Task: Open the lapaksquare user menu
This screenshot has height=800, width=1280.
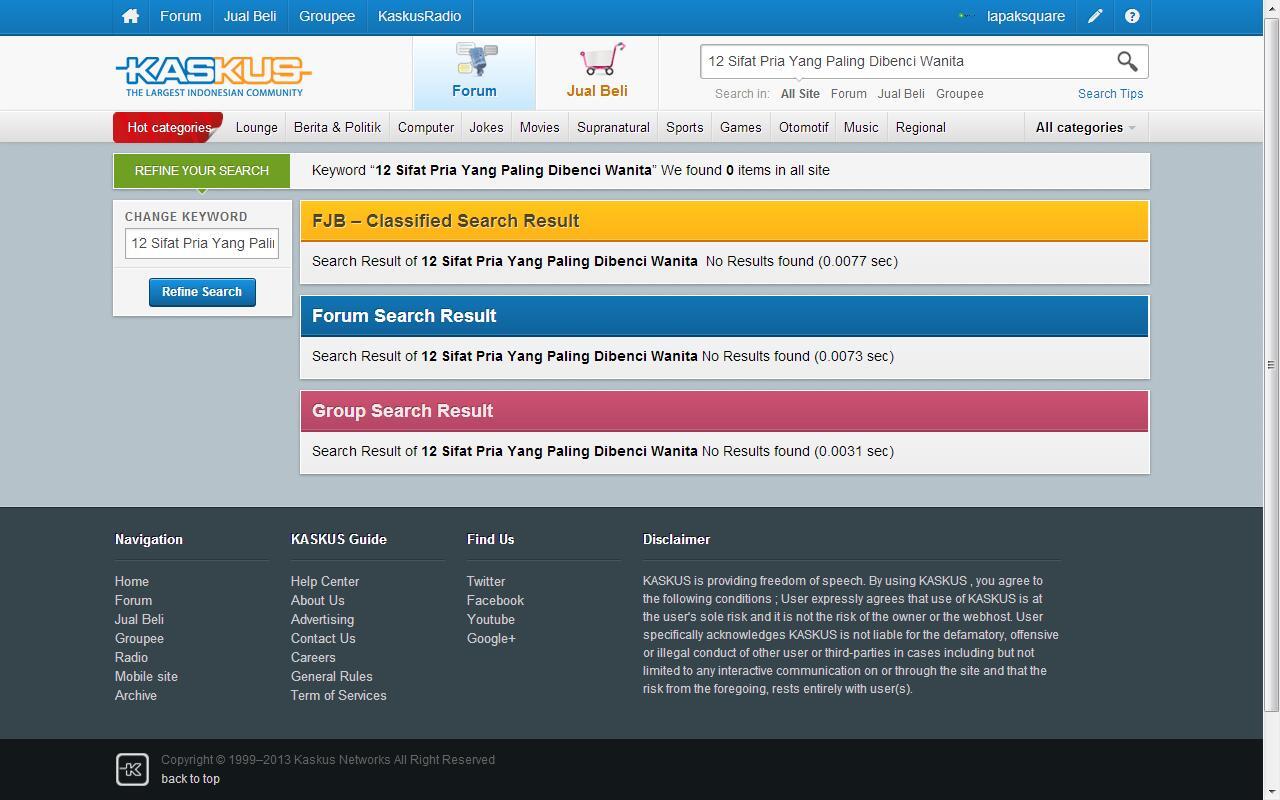Action: [x=1025, y=16]
